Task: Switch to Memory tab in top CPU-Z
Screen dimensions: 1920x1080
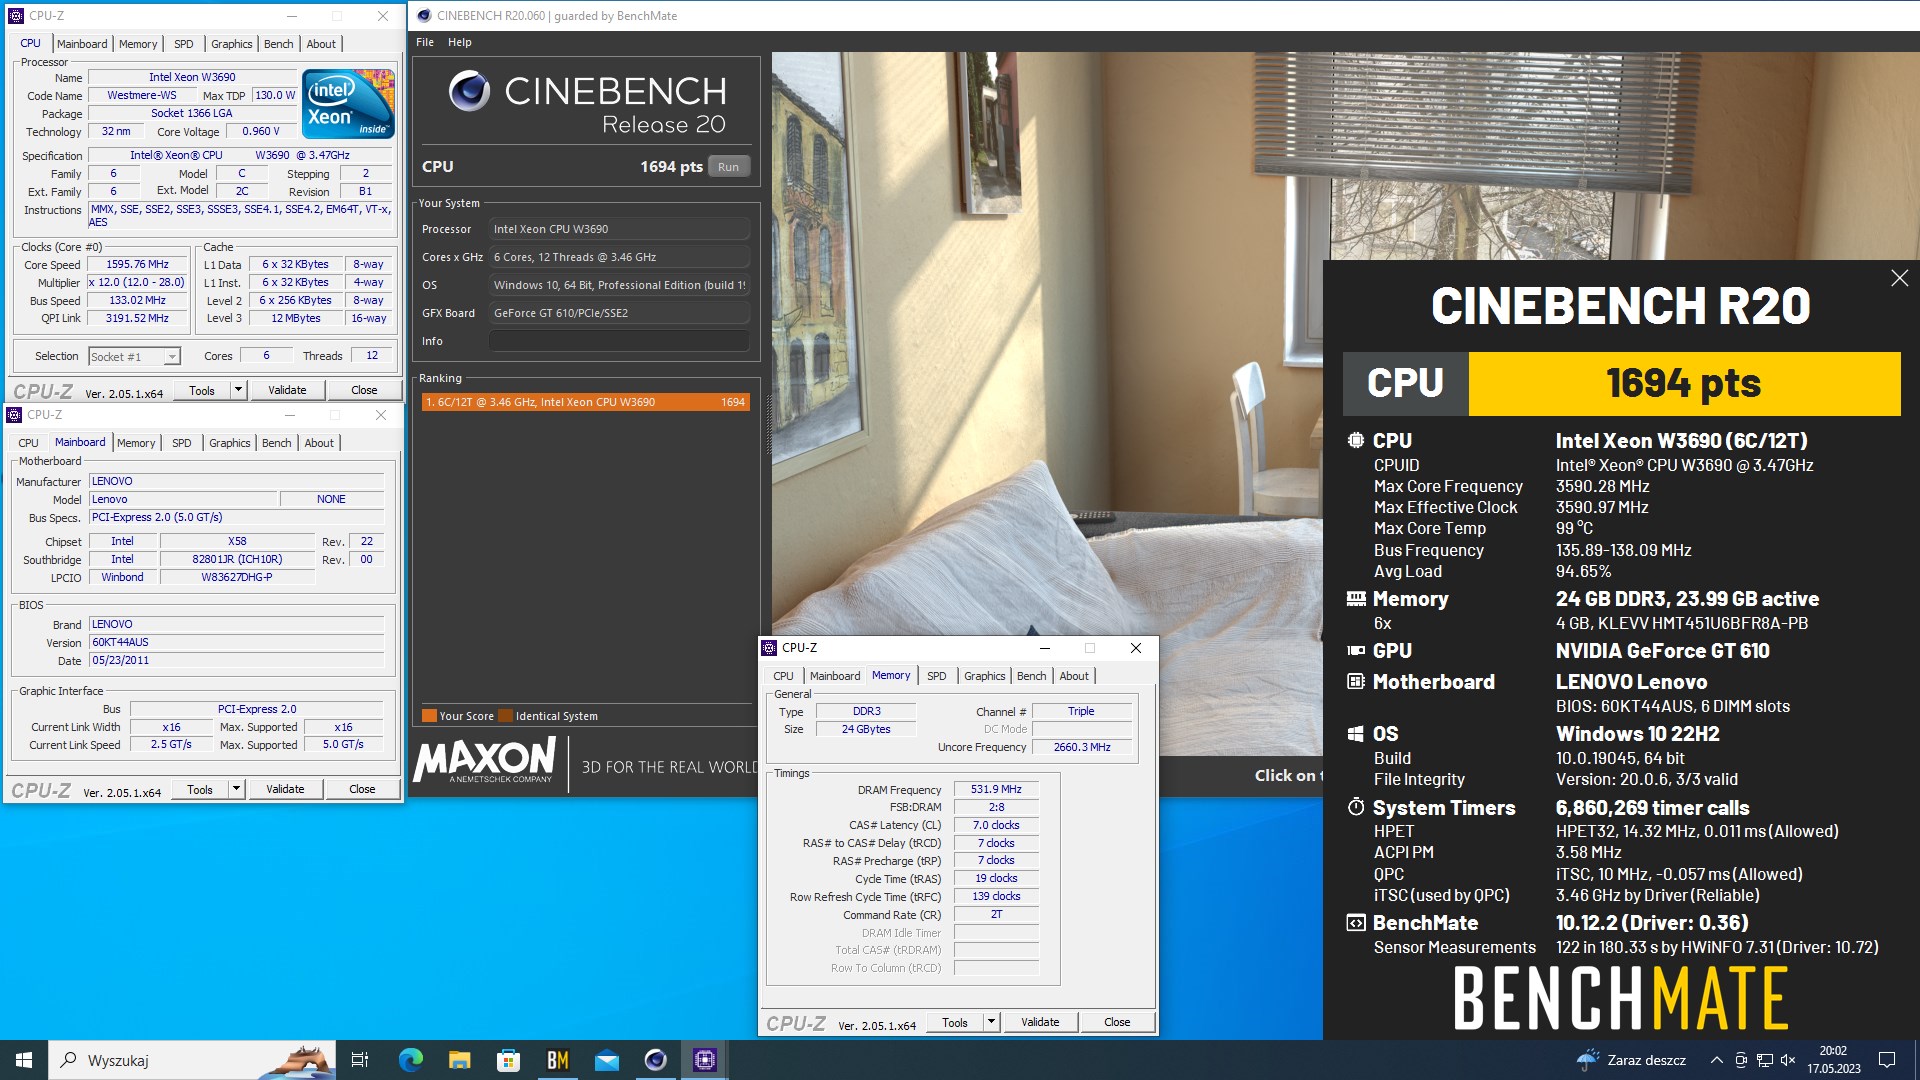Action: click(x=138, y=44)
